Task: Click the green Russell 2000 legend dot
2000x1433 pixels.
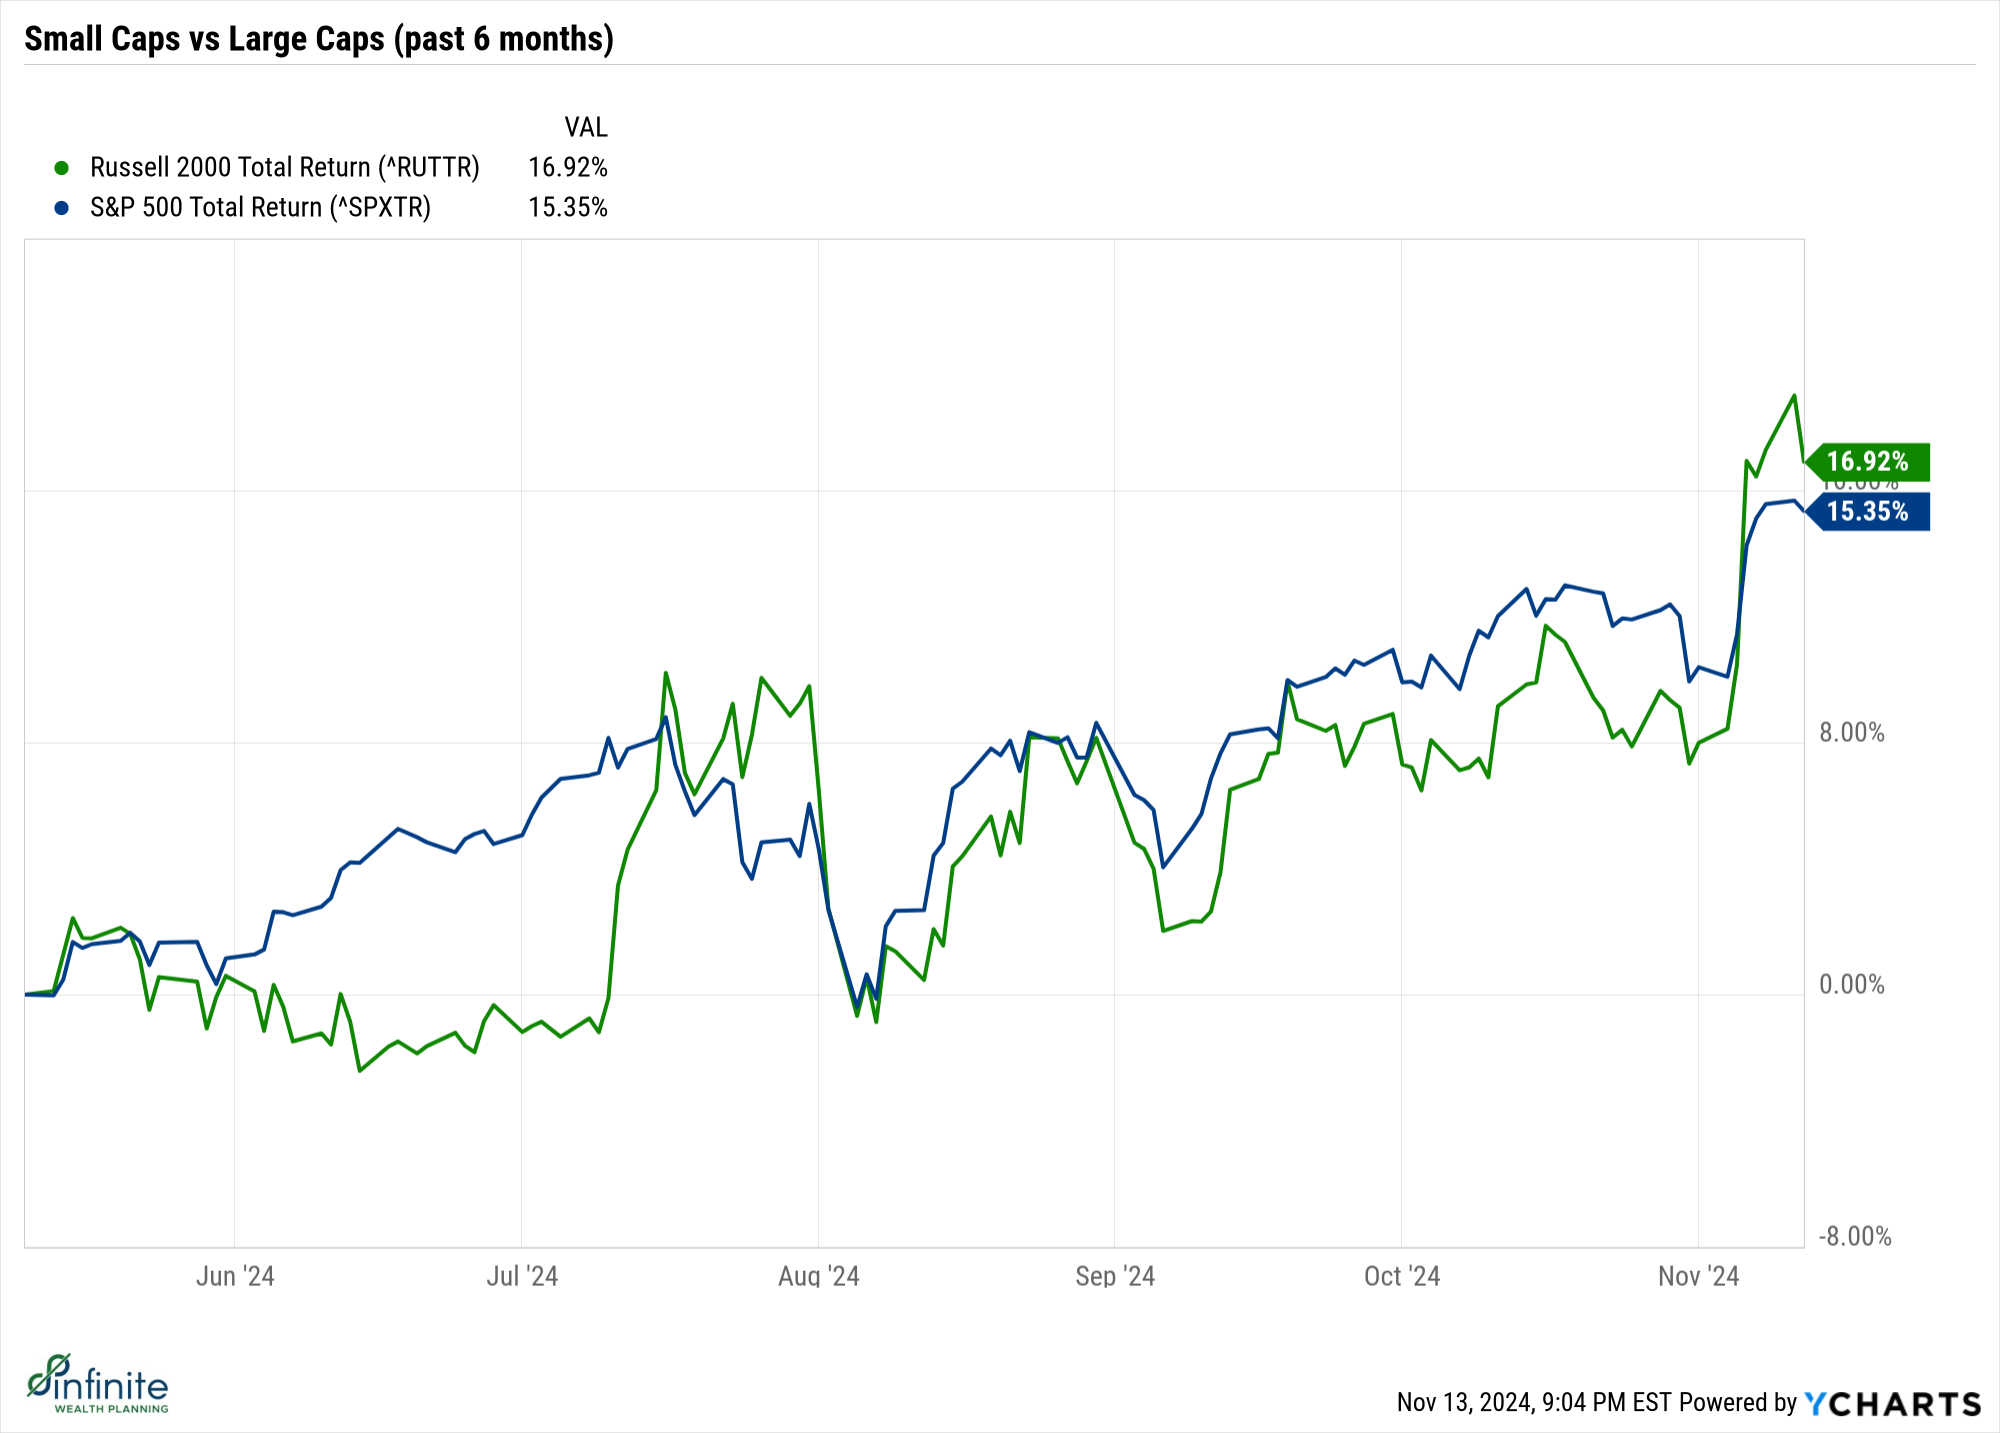Action: tap(62, 168)
